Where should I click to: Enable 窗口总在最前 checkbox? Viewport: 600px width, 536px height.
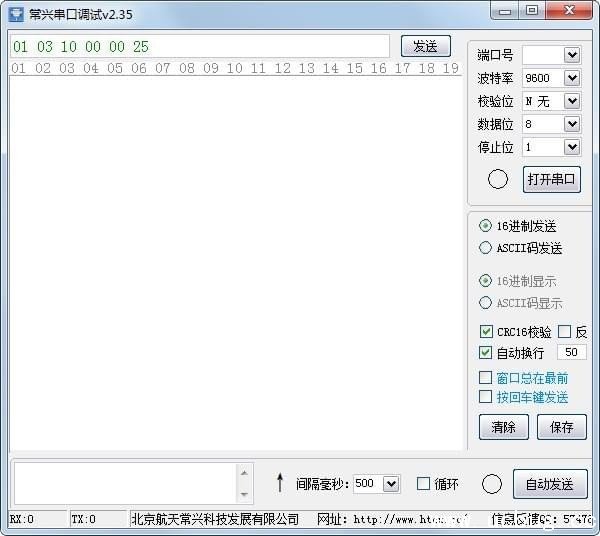[486, 378]
